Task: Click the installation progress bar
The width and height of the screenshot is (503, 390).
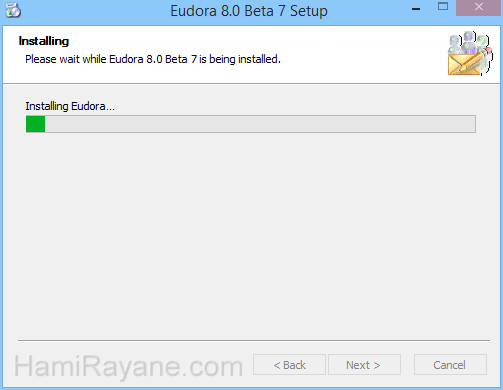Action: (251, 124)
